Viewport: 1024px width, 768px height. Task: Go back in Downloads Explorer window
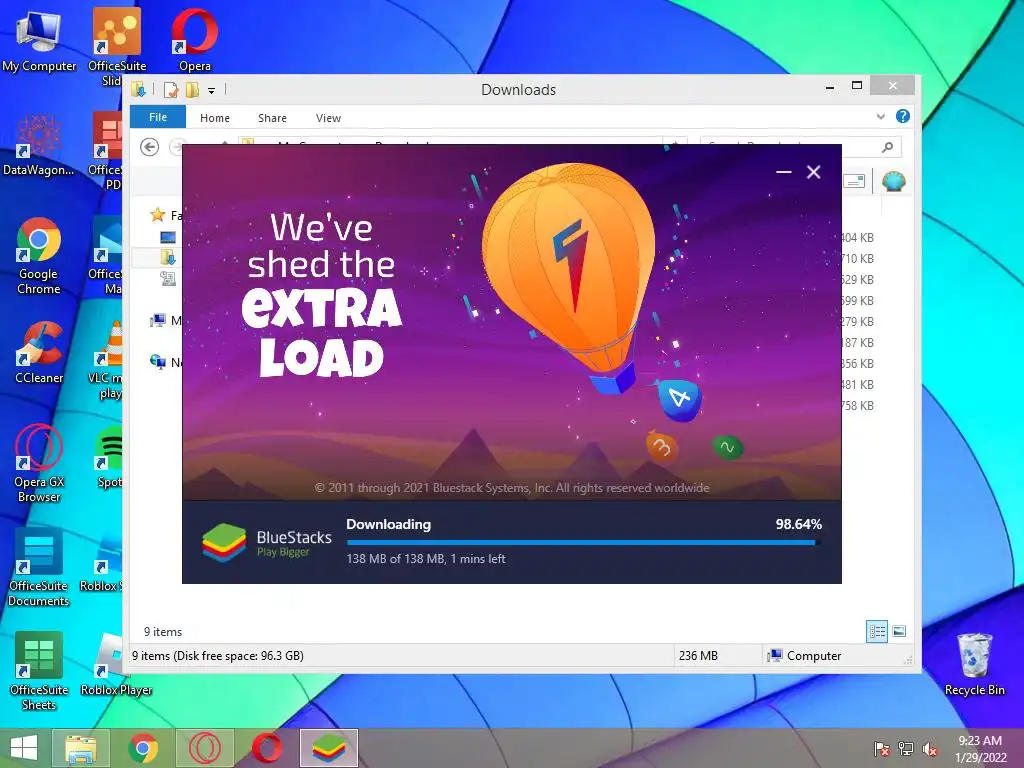[x=150, y=147]
